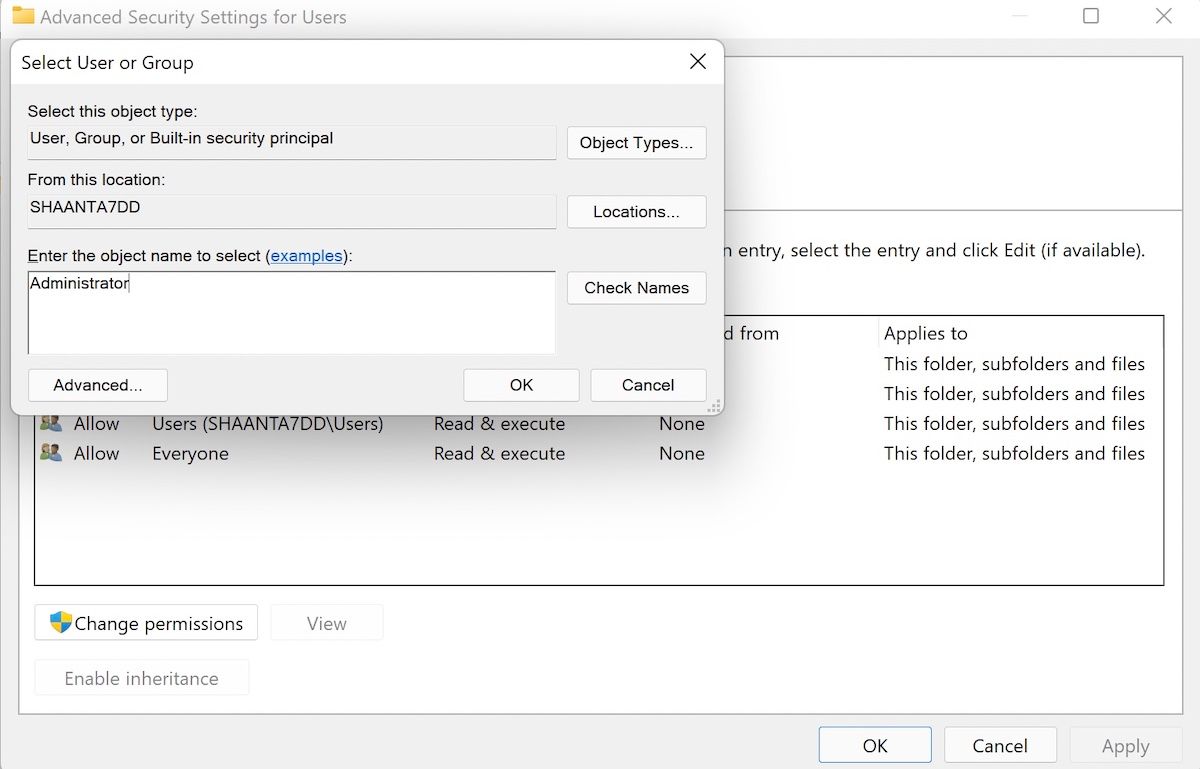Click Apply in Advanced Security Settings window
1200x769 pixels.
[x=1125, y=746]
